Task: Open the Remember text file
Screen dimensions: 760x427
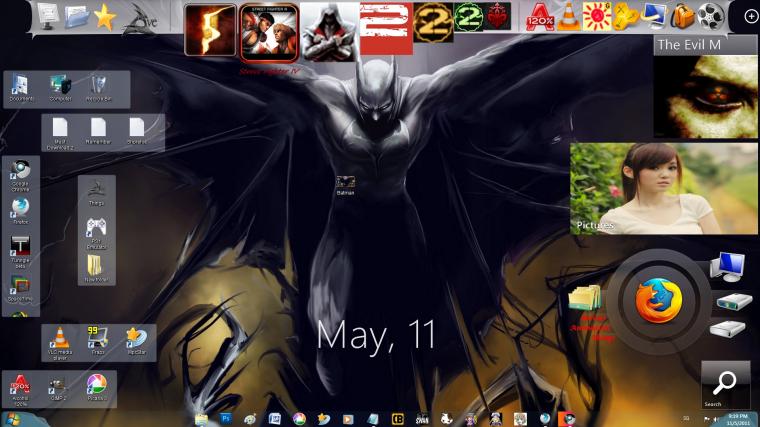Action: pyautogui.click(x=98, y=131)
